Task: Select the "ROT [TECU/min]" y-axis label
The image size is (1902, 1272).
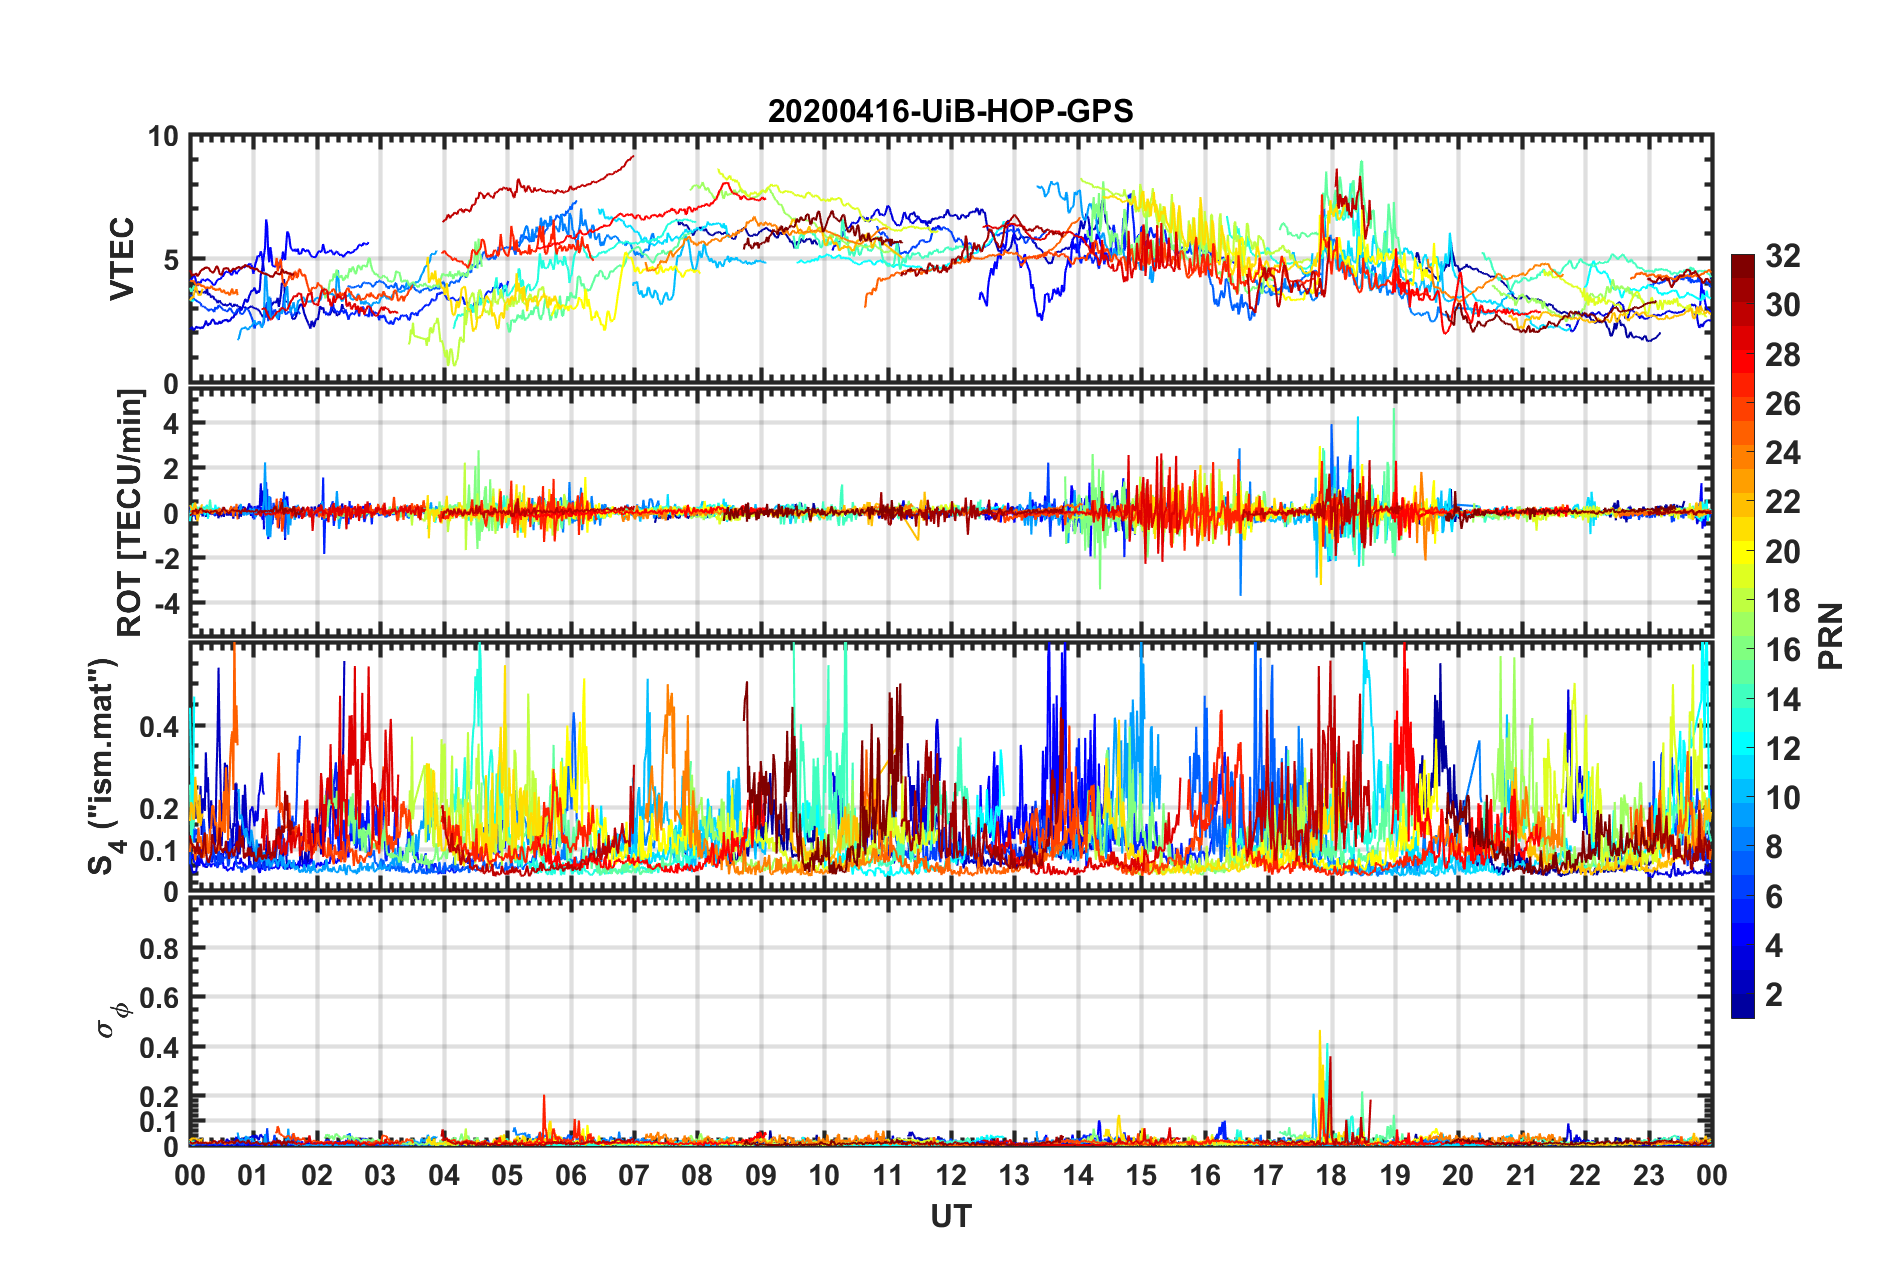Action: (130, 513)
